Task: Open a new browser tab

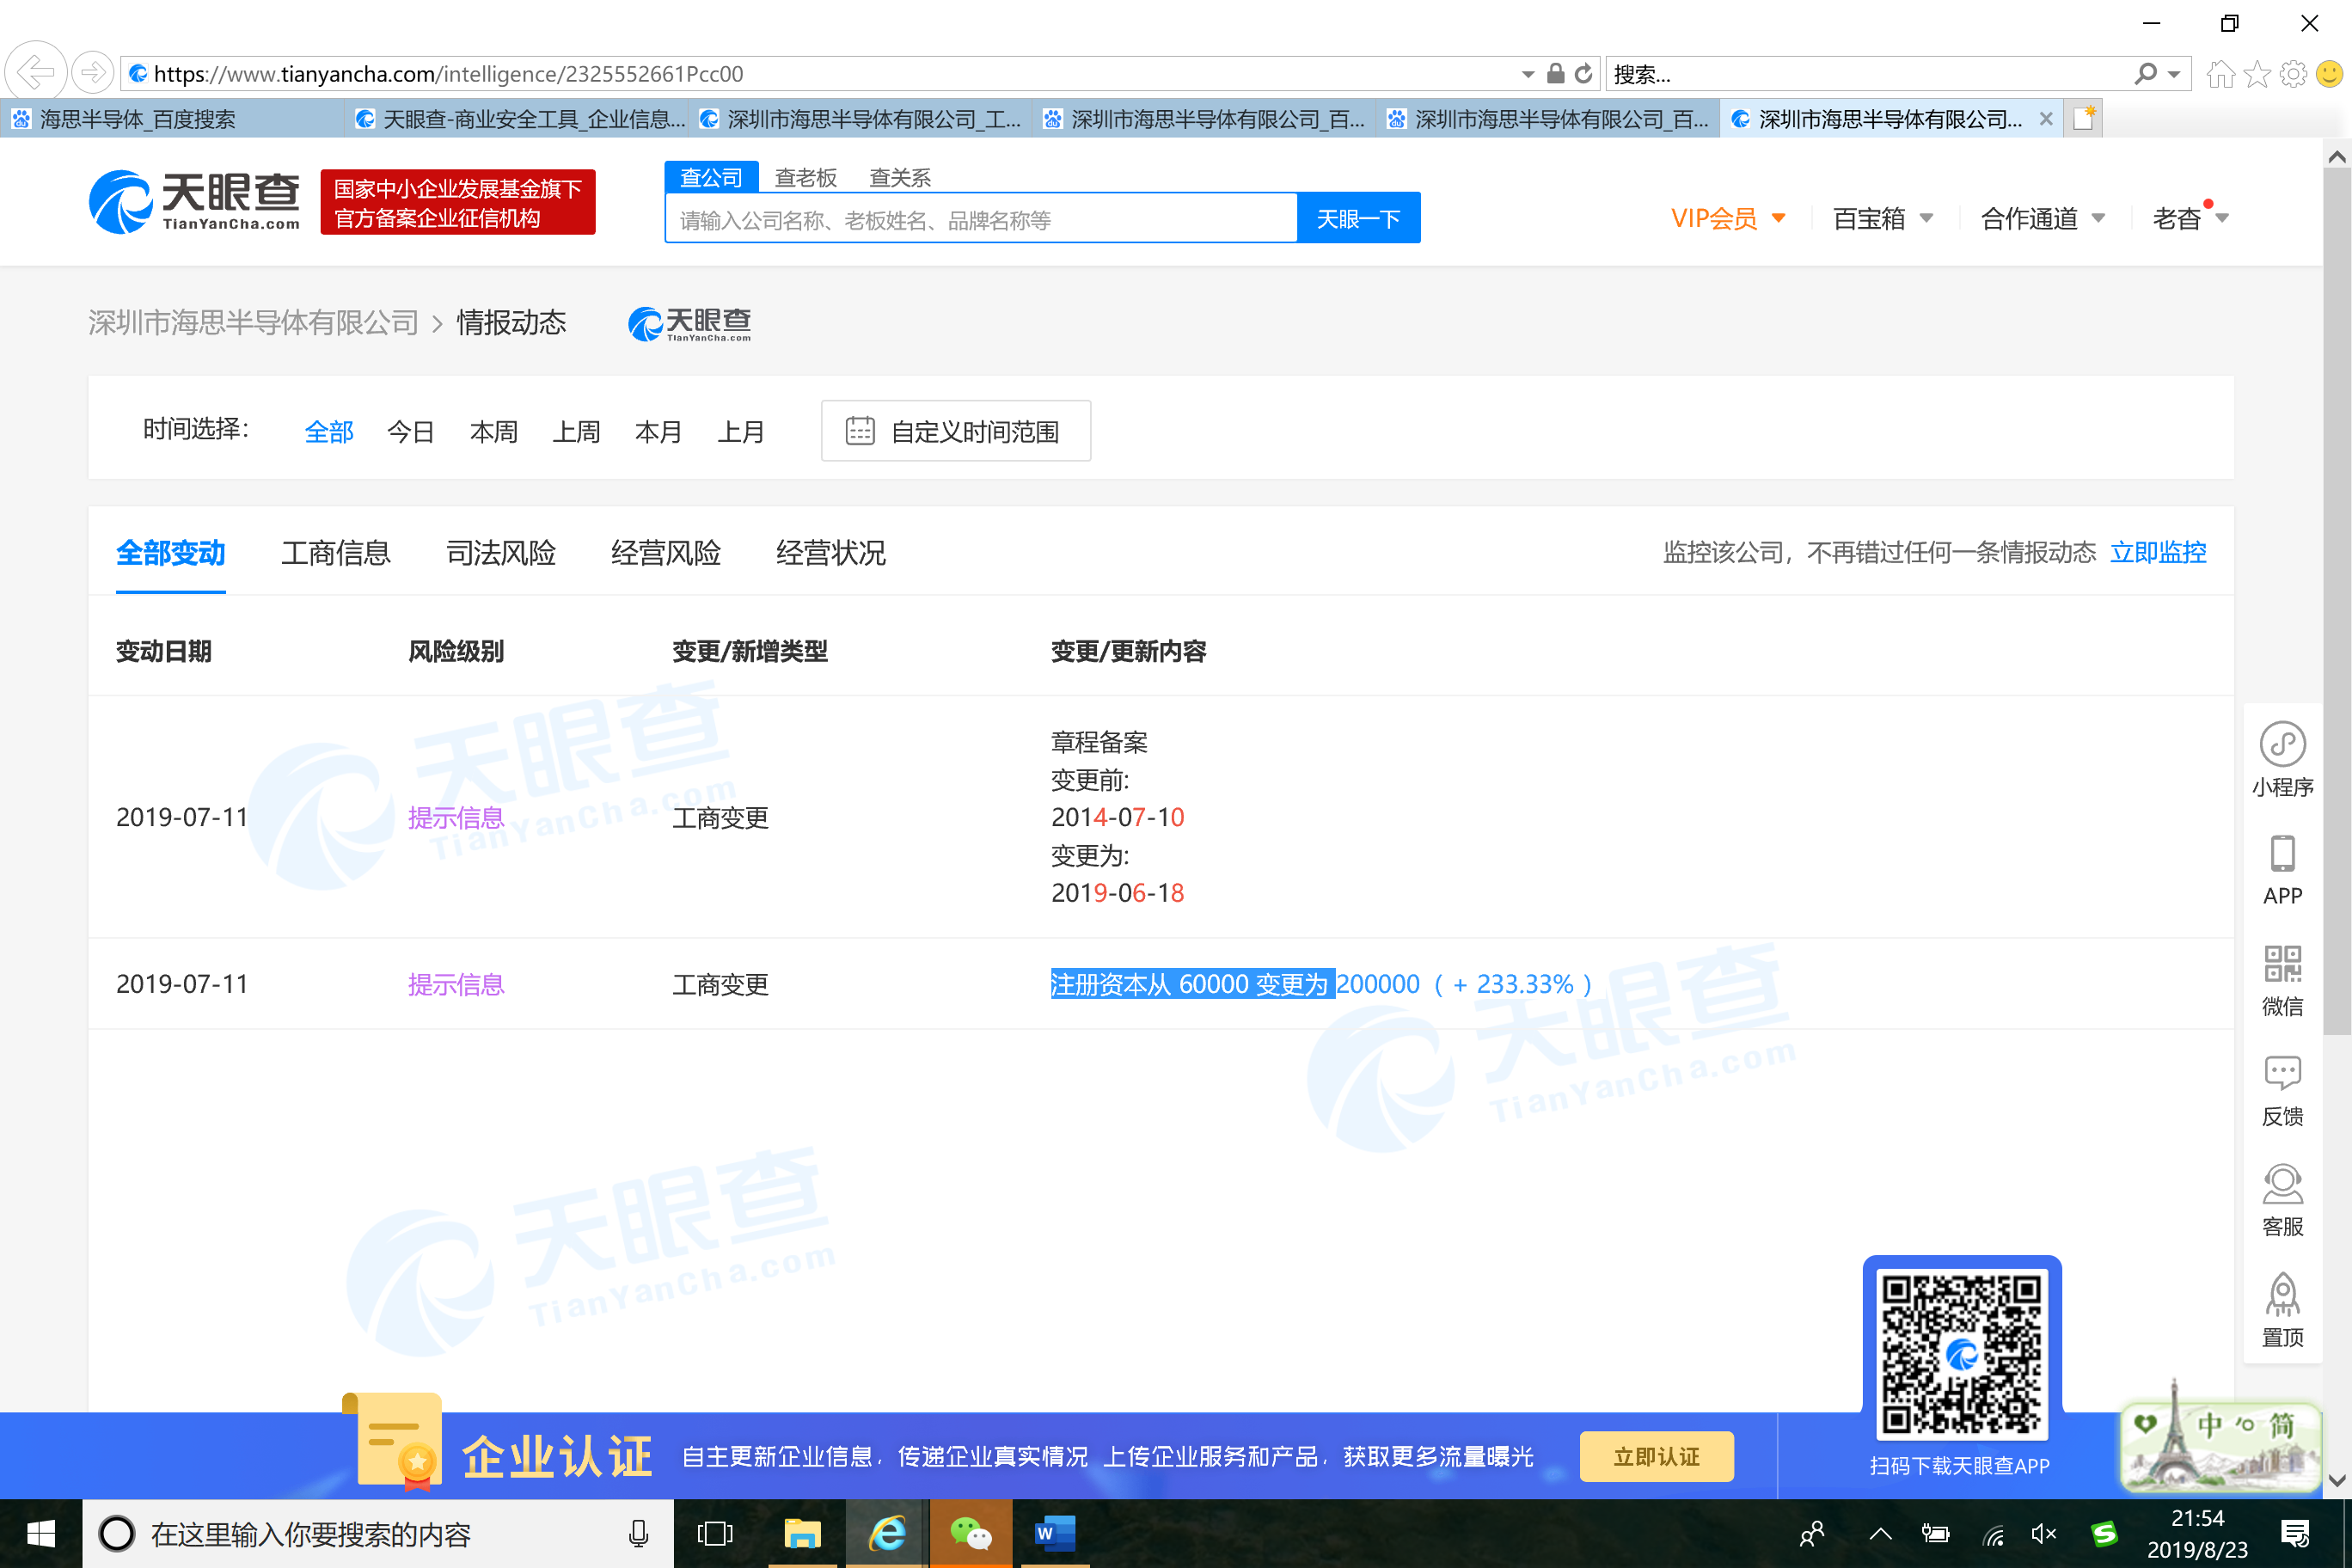Action: pos(2083,118)
